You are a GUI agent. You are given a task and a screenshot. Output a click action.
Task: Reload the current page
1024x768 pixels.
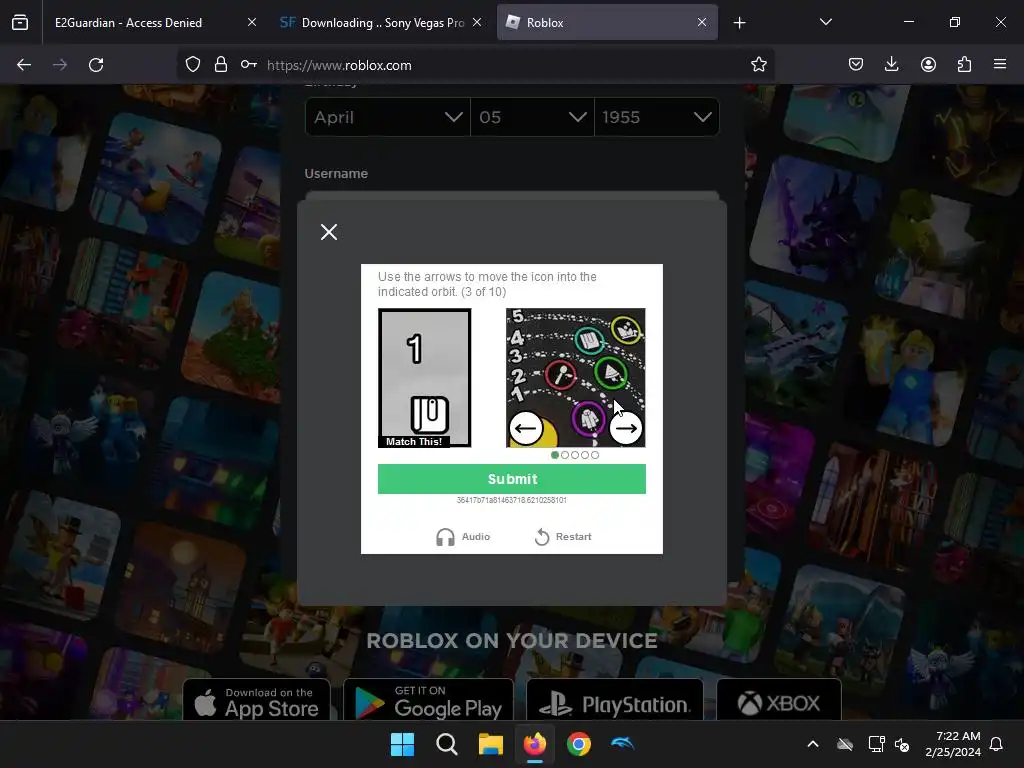pyautogui.click(x=96, y=65)
